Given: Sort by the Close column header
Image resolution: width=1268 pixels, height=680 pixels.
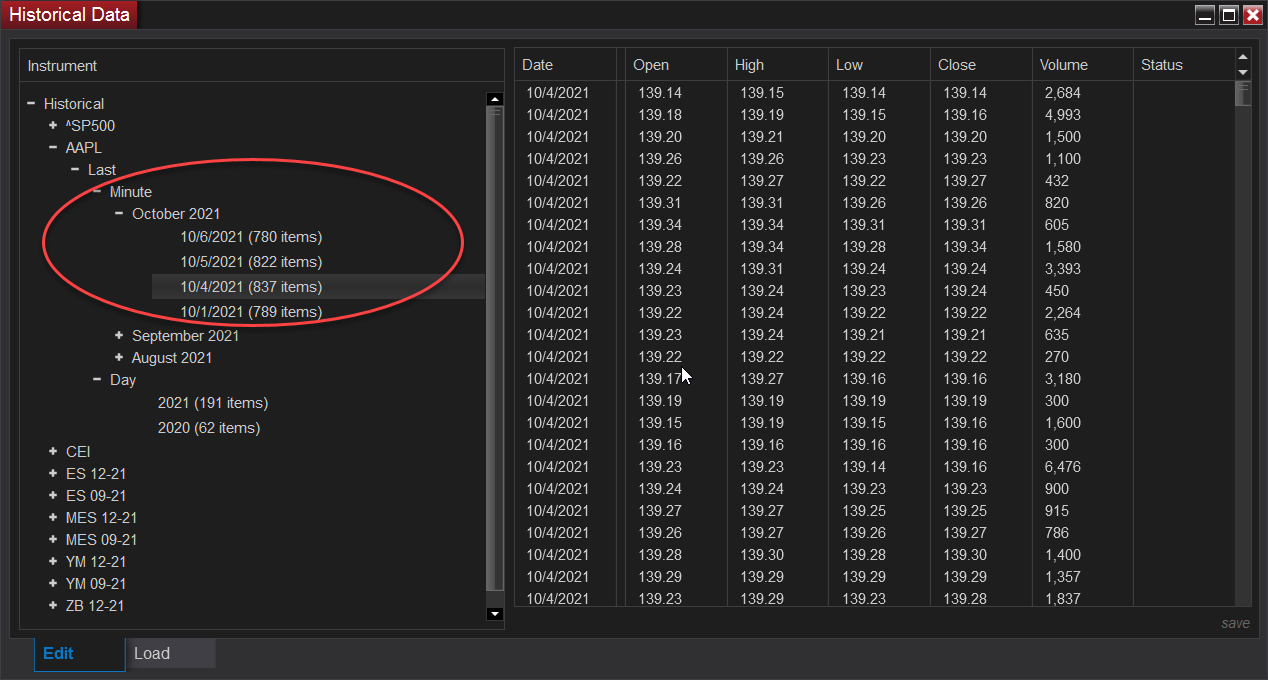Looking at the screenshot, I should 981,64.
